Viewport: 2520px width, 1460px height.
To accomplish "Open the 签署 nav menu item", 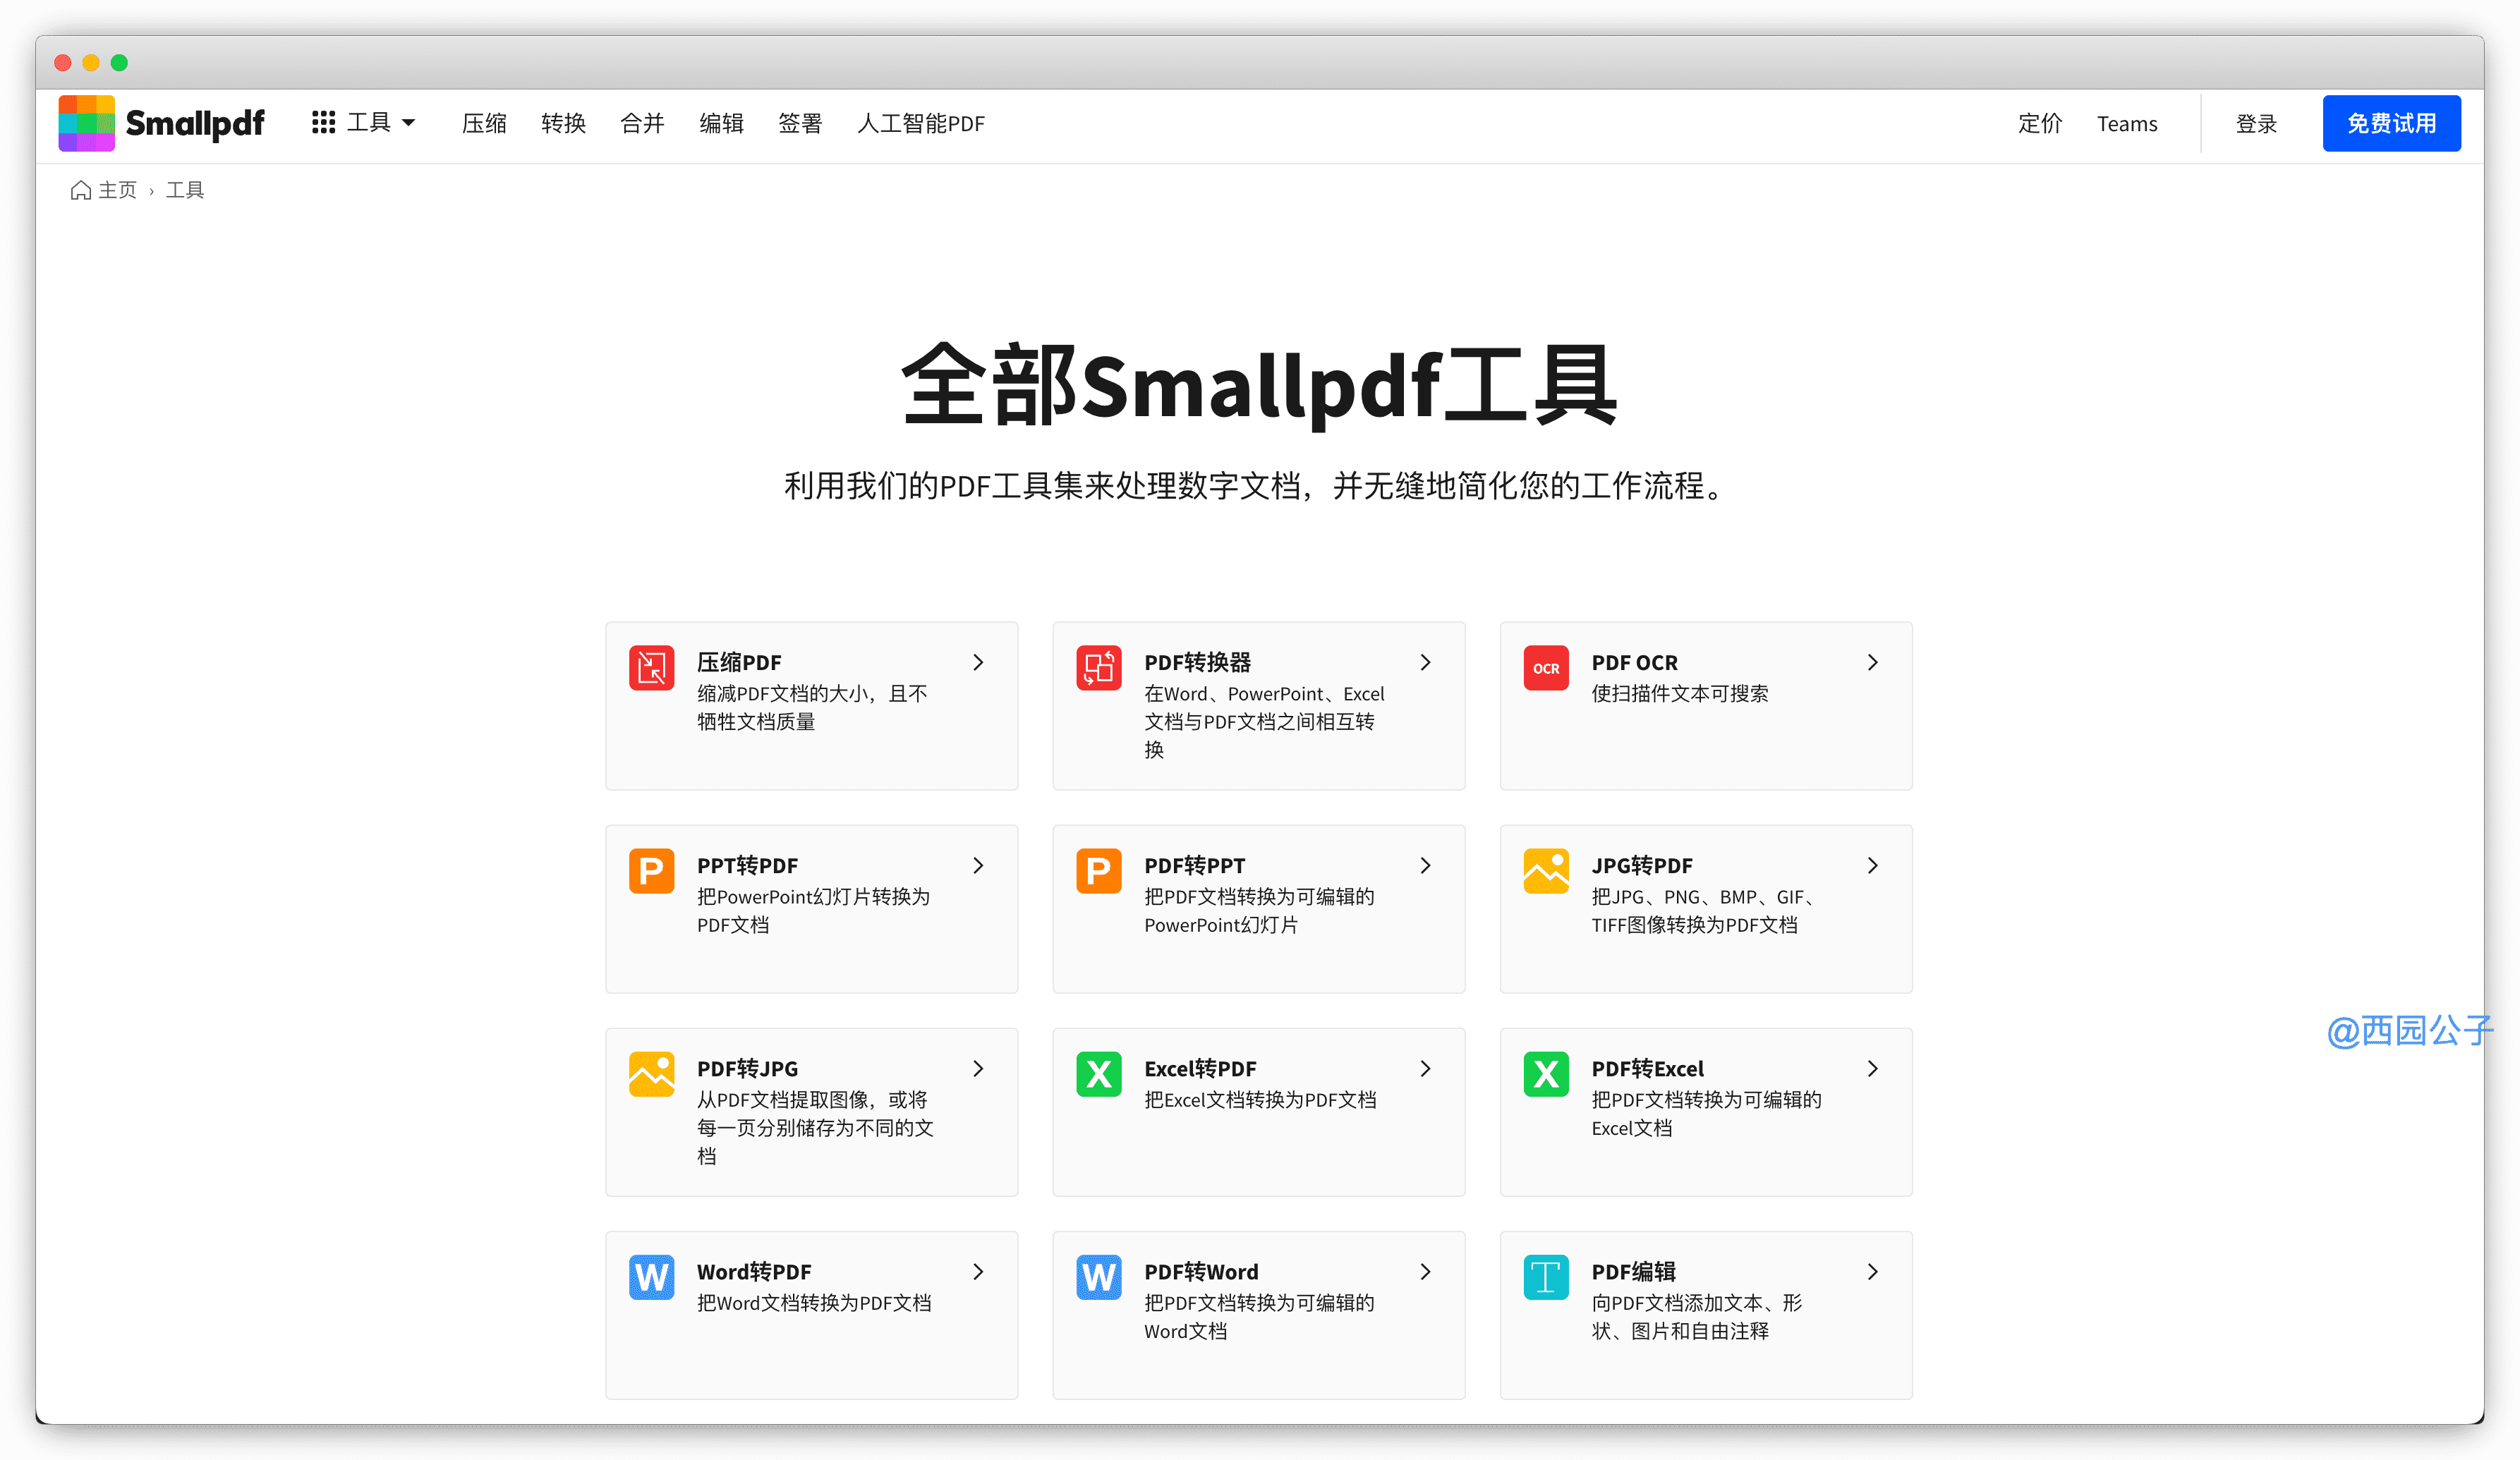I will pyautogui.click(x=800, y=123).
